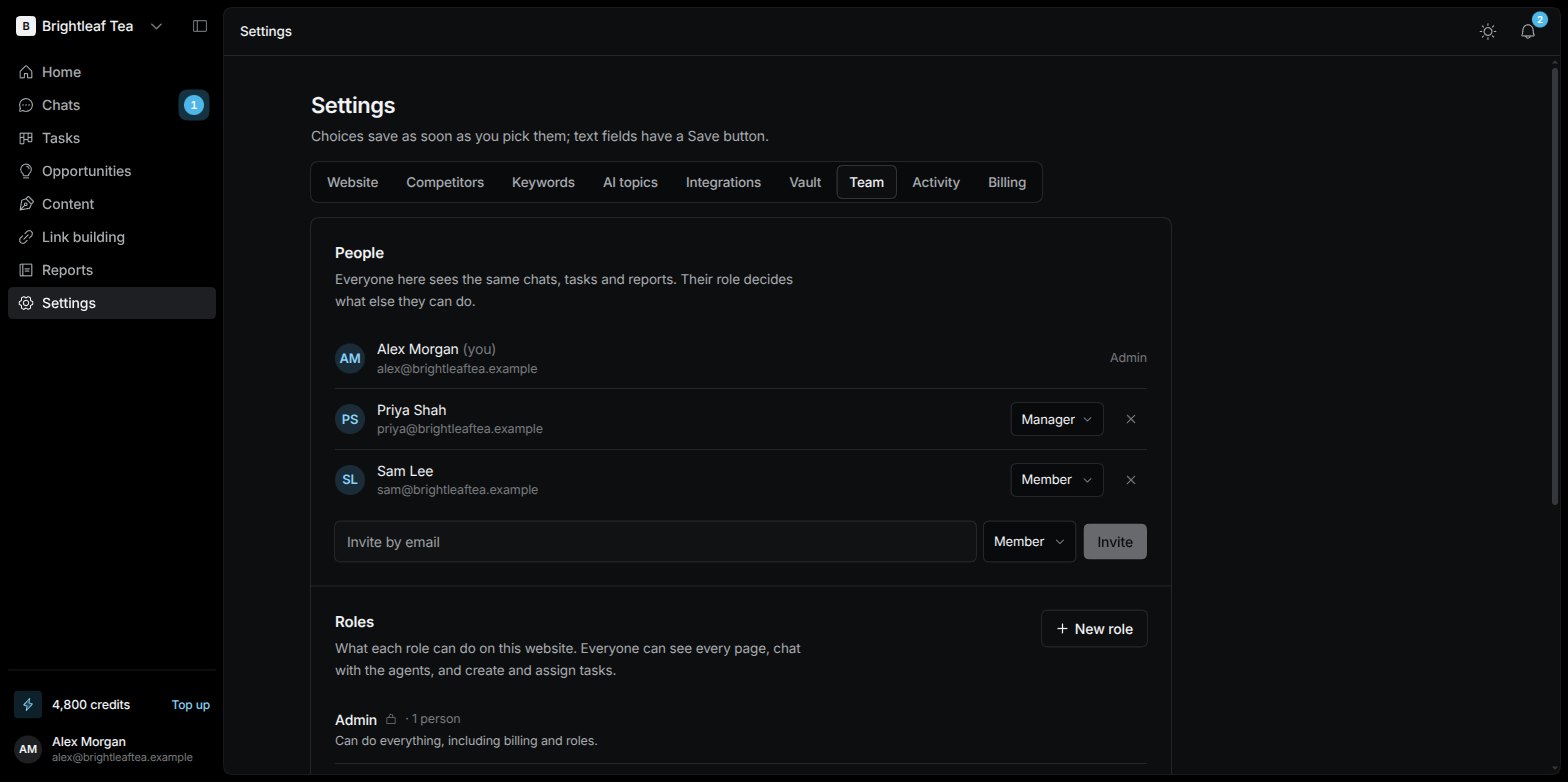1568x782 pixels.
Task: Click Priya Shah's PS avatar
Action: point(350,419)
